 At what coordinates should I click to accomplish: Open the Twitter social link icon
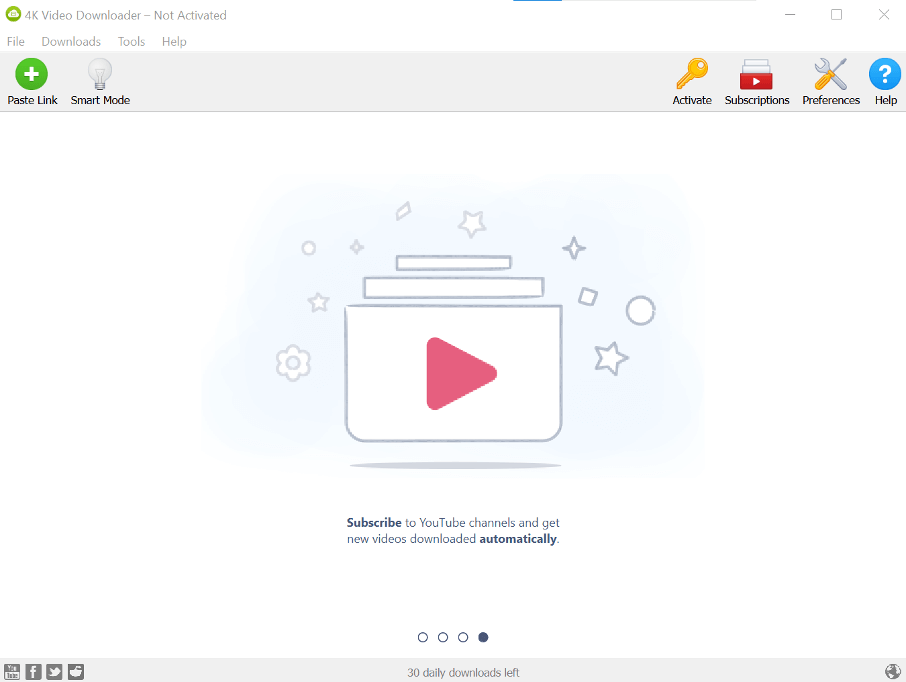pyautogui.click(x=54, y=672)
